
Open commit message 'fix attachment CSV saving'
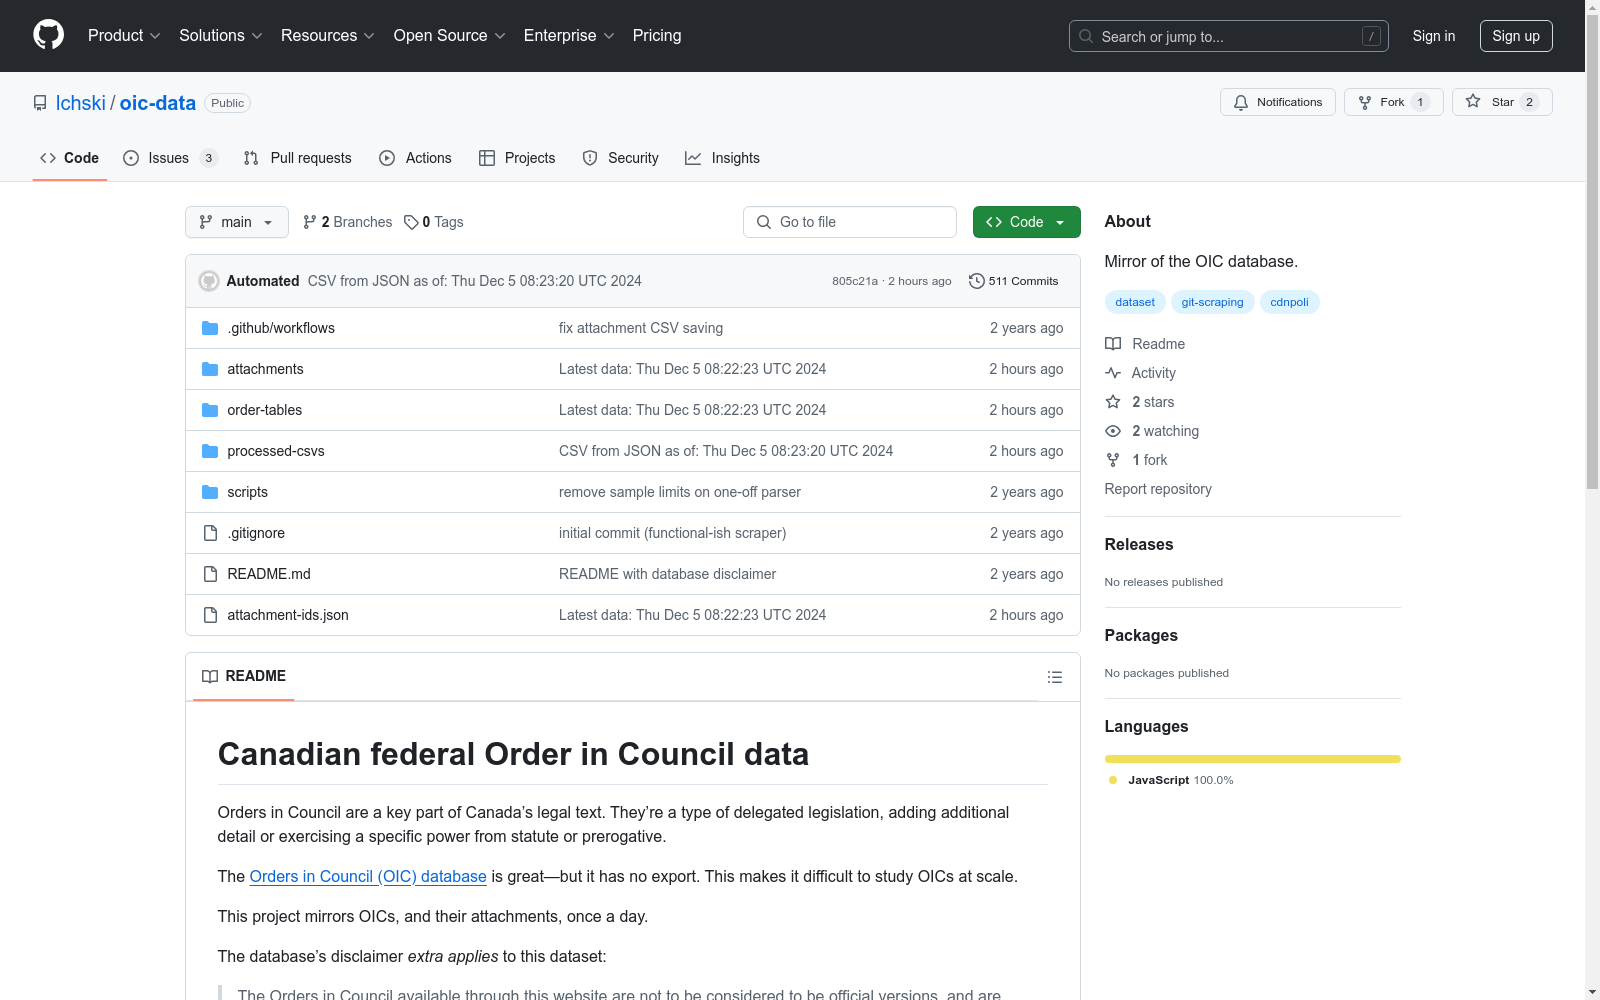pos(641,328)
